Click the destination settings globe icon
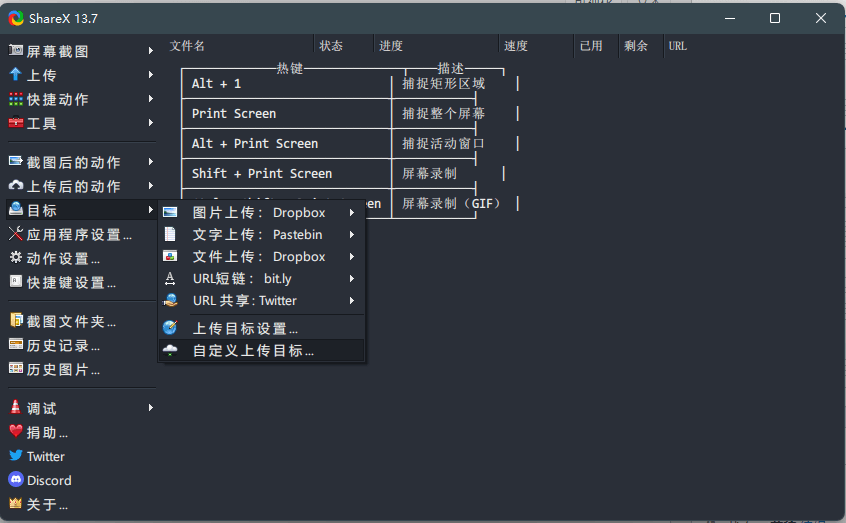The image size is (846, 523). pyautogui.click(x=170, y=327)
